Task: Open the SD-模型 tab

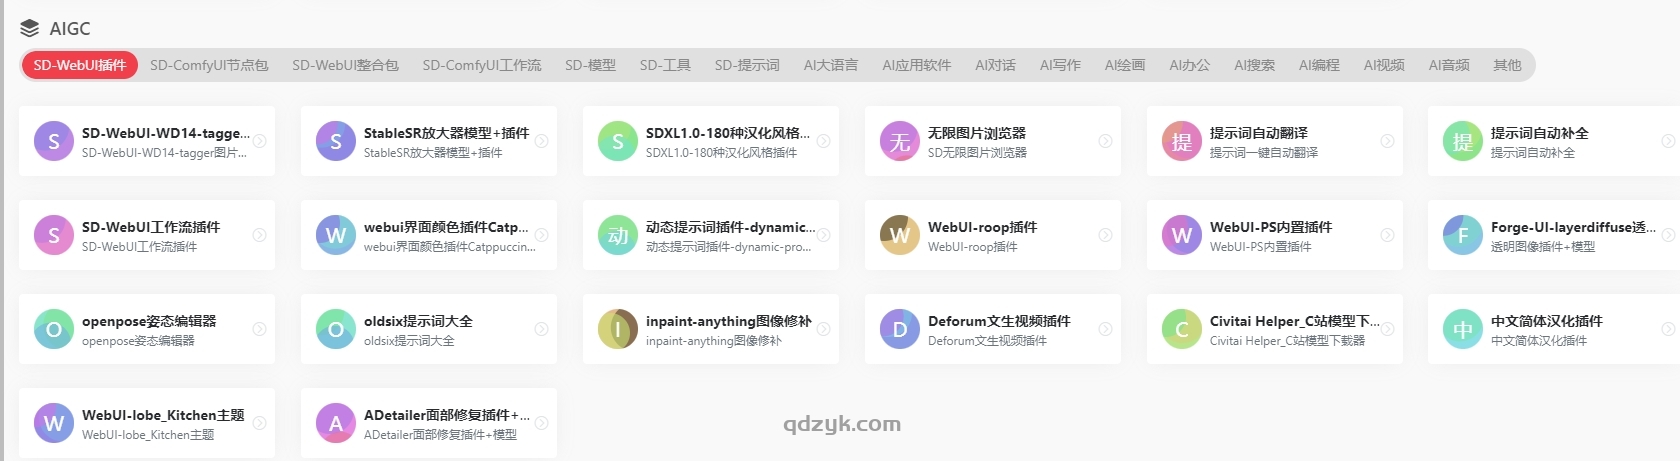Action: coord(590,65)
